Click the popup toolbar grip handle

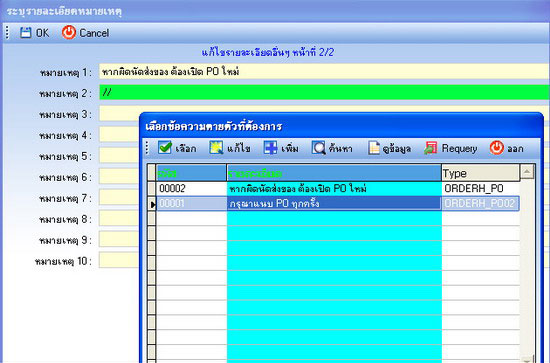click(147, 148)
